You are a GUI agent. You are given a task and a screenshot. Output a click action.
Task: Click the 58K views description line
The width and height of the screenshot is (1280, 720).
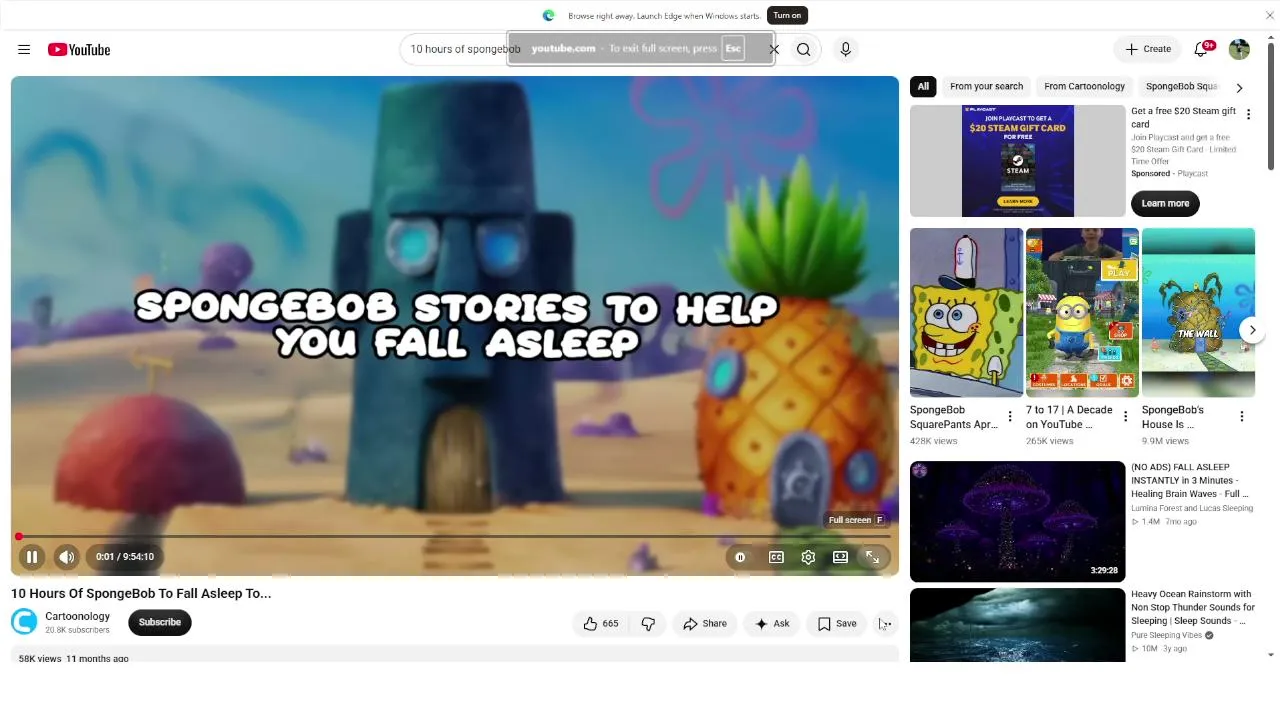tap(74, 658)
